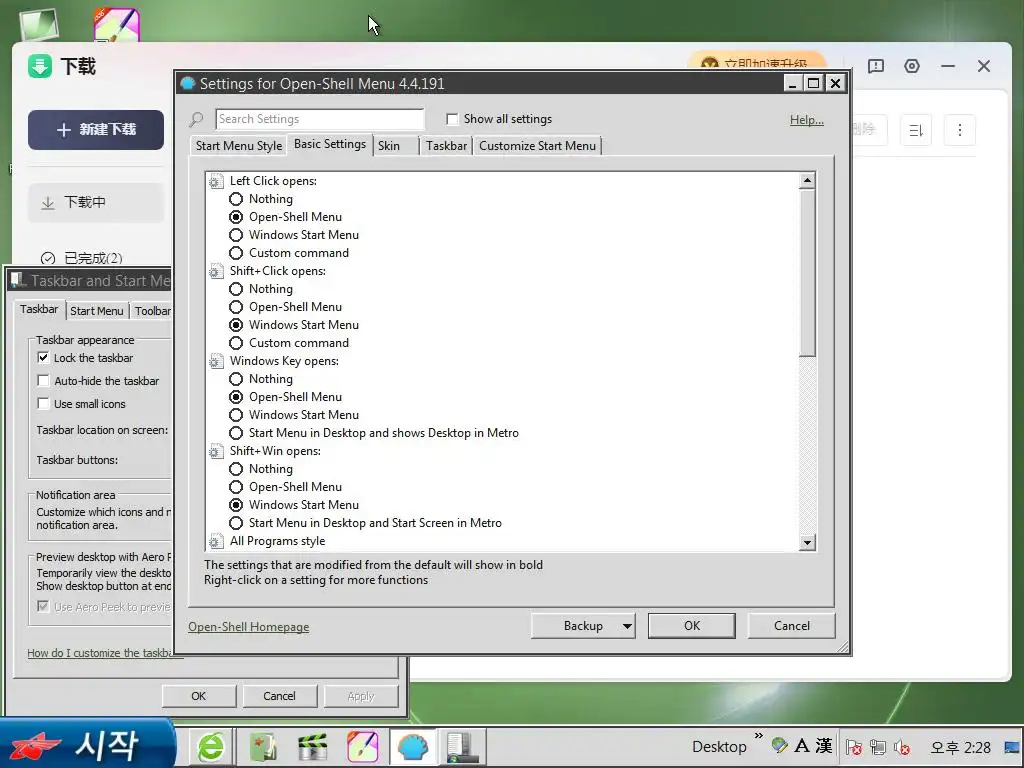This screenshot has width=1024, height=768.
Task: Open the 已完成(2) completed list
Action: click(82, 258)
